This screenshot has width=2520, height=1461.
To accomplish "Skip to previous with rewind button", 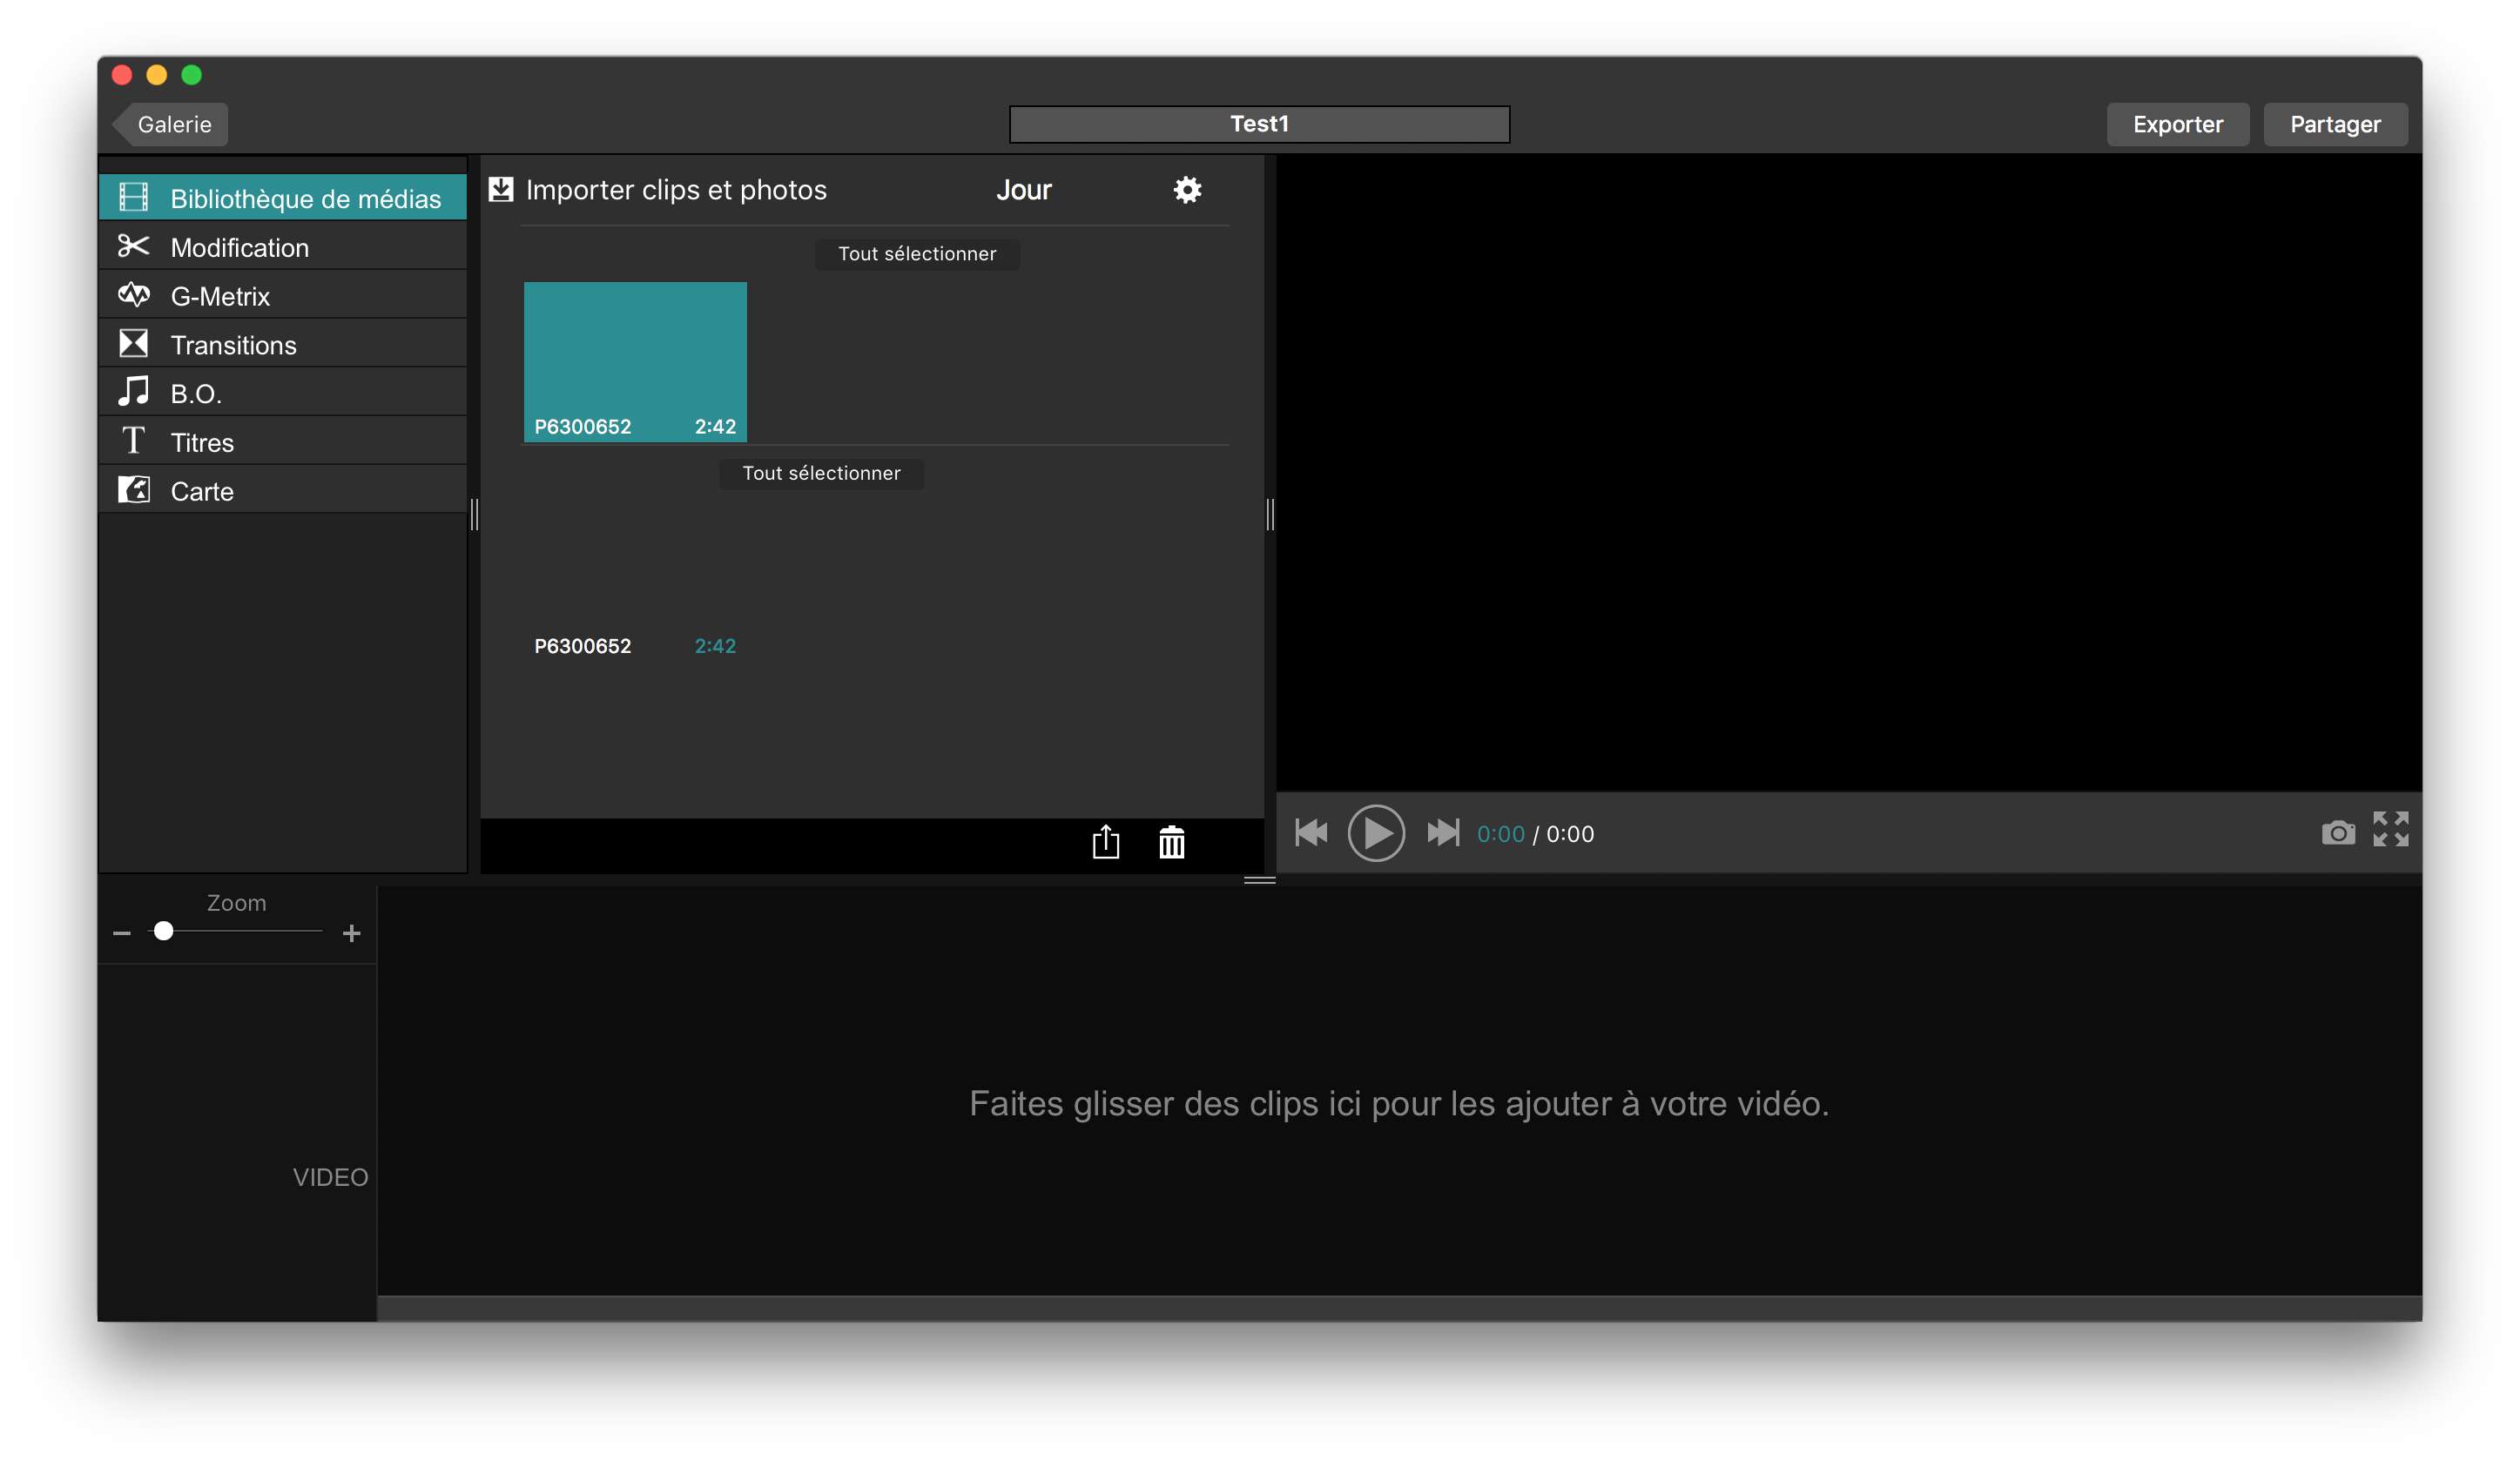I will click(x=1311, y=832).
